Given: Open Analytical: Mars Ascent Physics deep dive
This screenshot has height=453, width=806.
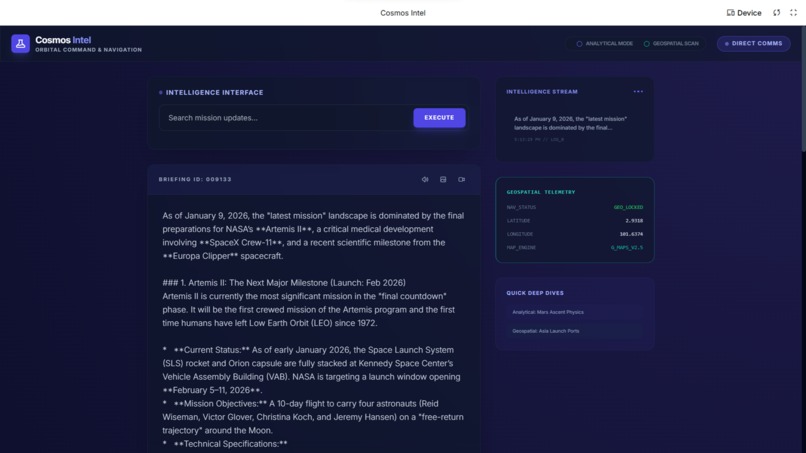Looking at the screenshot, I should [575, 312].
